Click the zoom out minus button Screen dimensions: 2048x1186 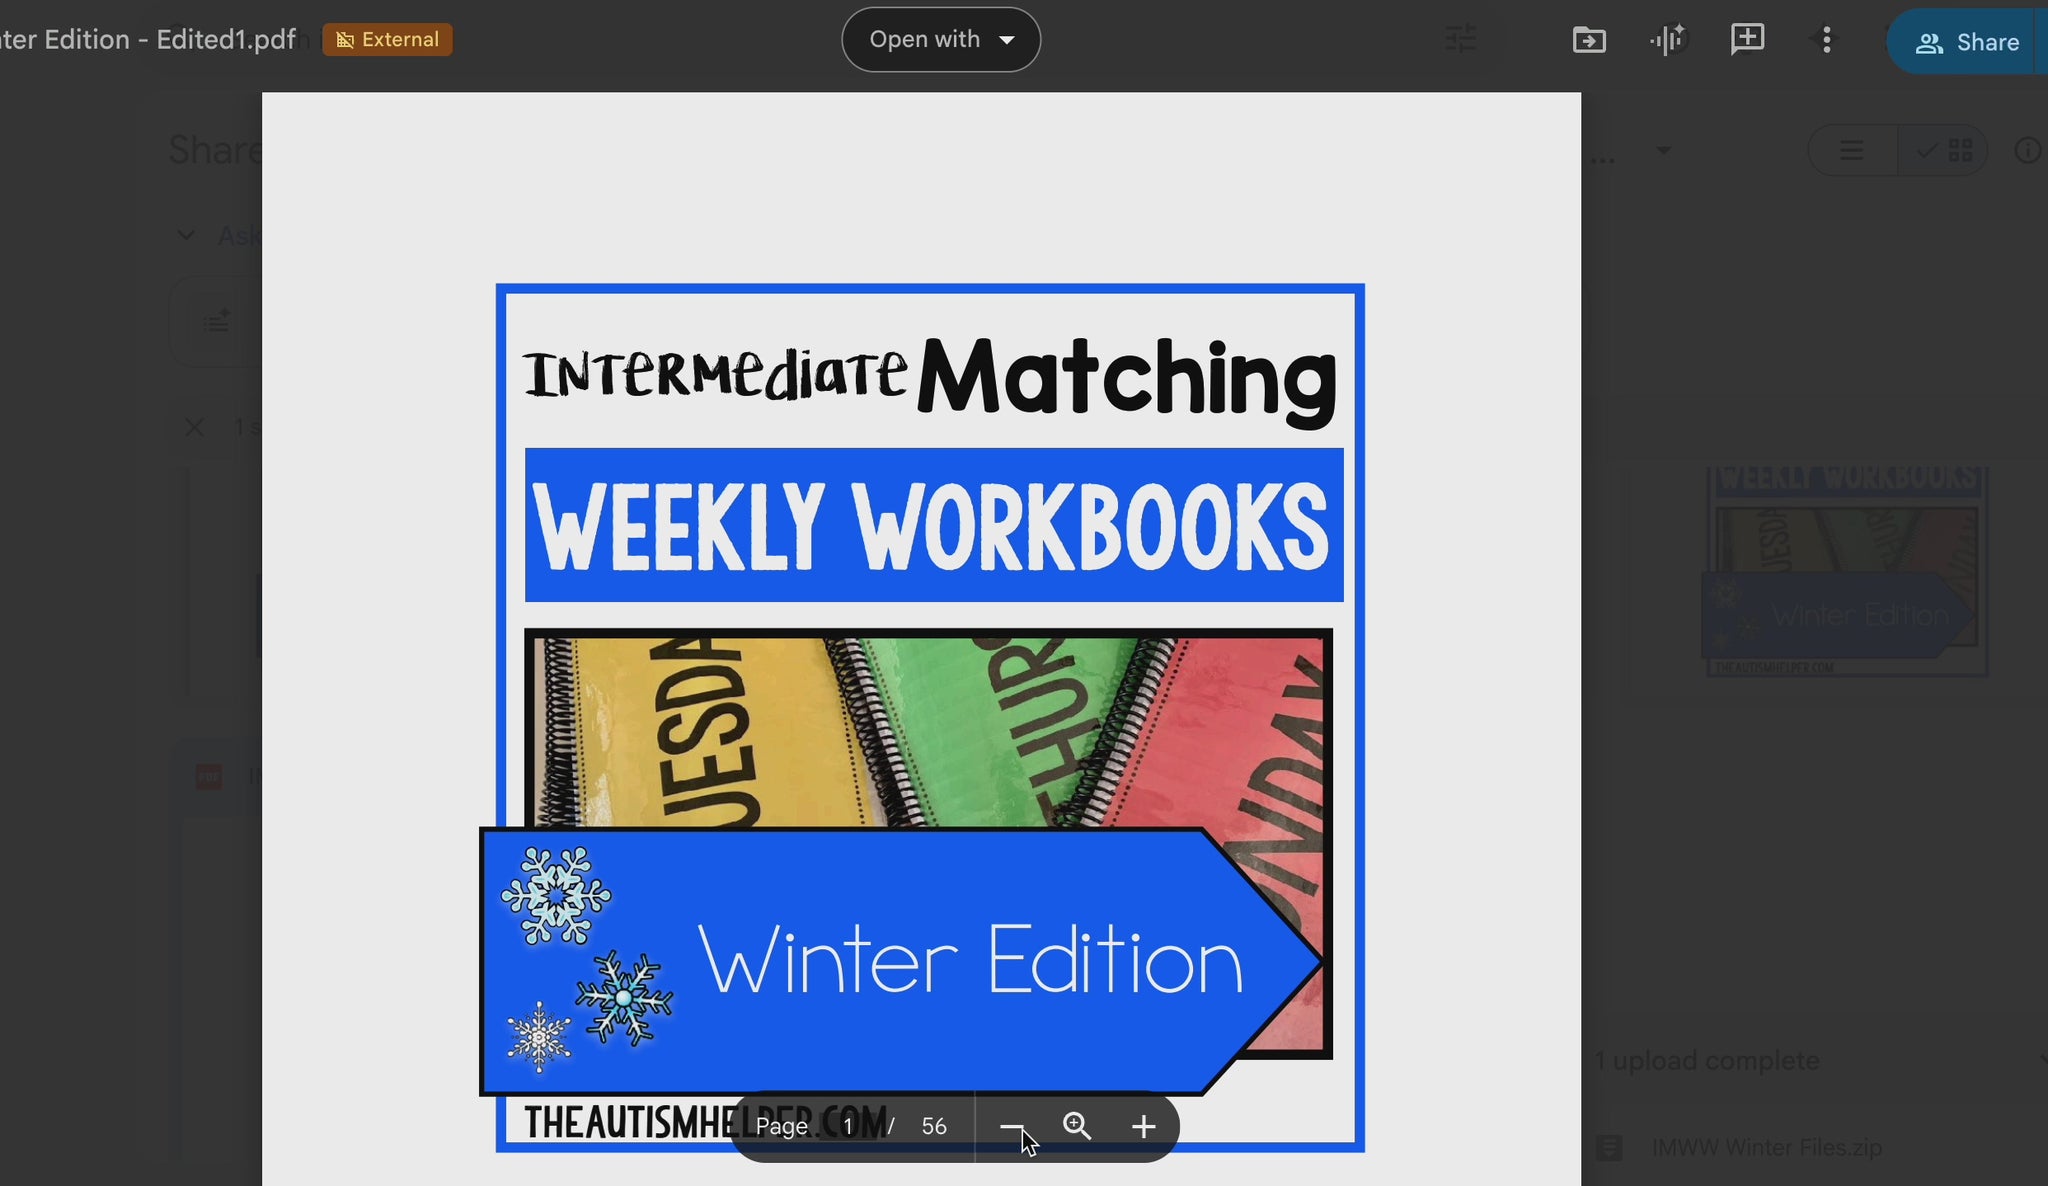[1011, 1127]
